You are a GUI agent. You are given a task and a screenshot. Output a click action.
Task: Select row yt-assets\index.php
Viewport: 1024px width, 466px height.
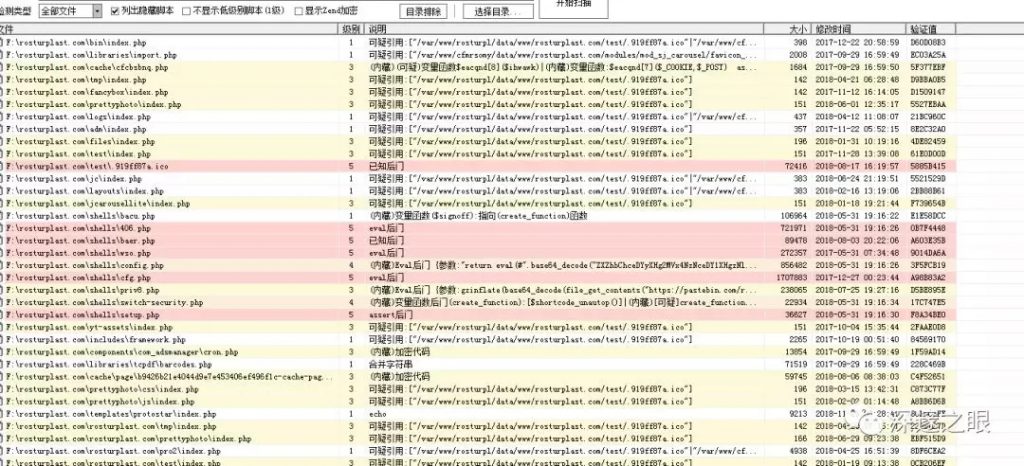pyautogui.click(x=478, y=328)
